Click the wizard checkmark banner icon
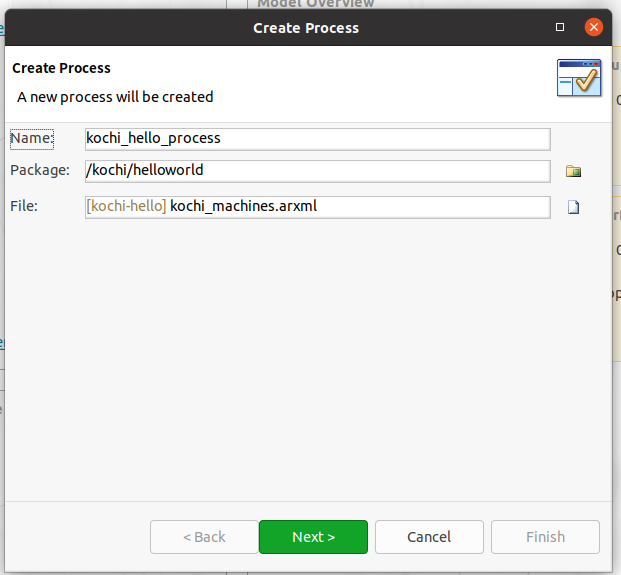This screenshot has width=621, height=575. tap(579, 78)
